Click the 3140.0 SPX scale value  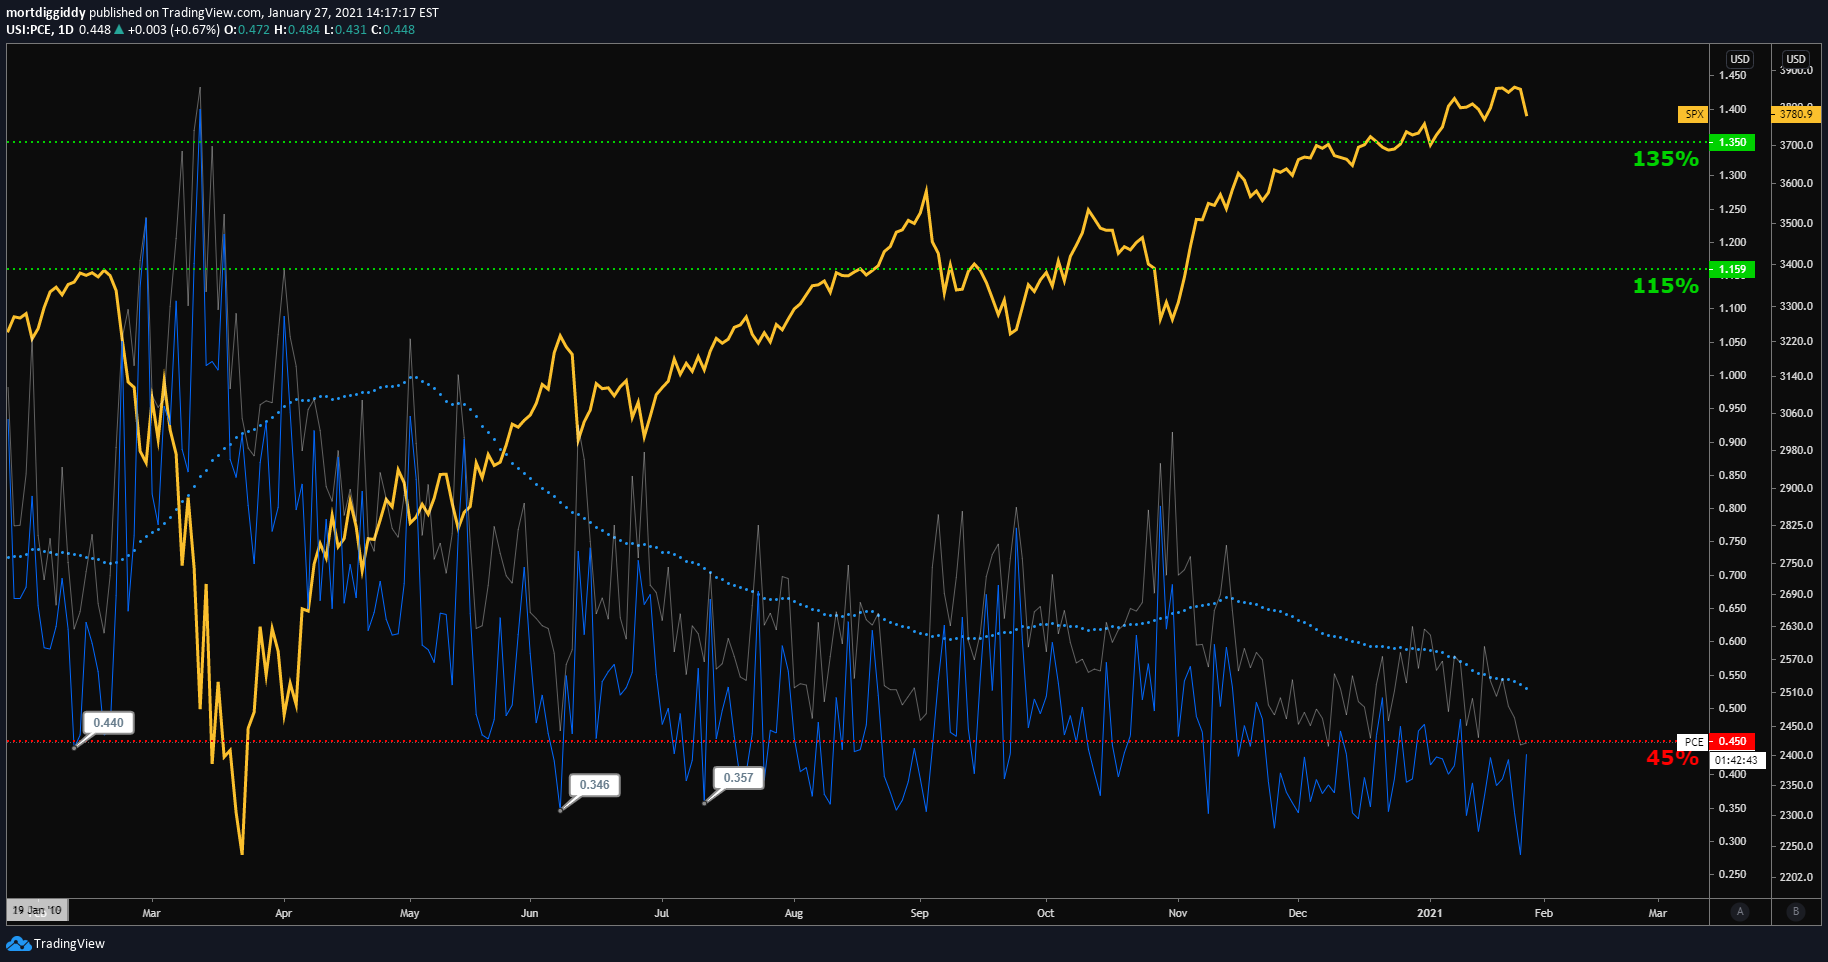click(1796, 376)
